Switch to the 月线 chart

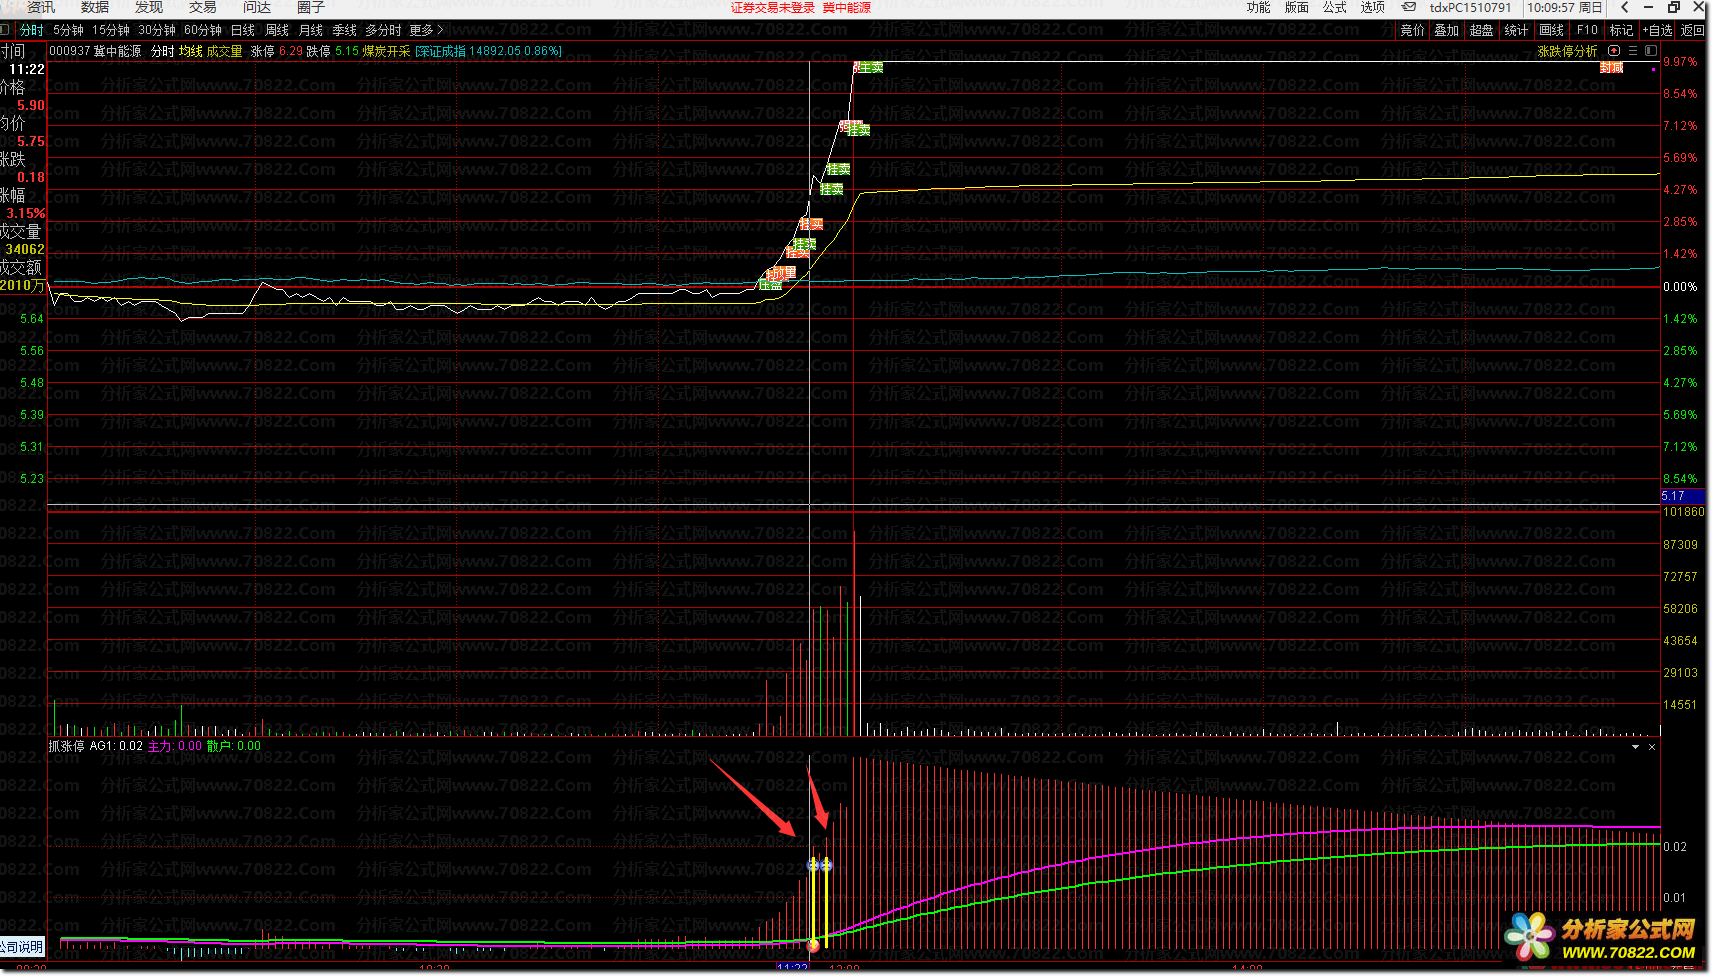pyautogui.click(x=311, y=30)
